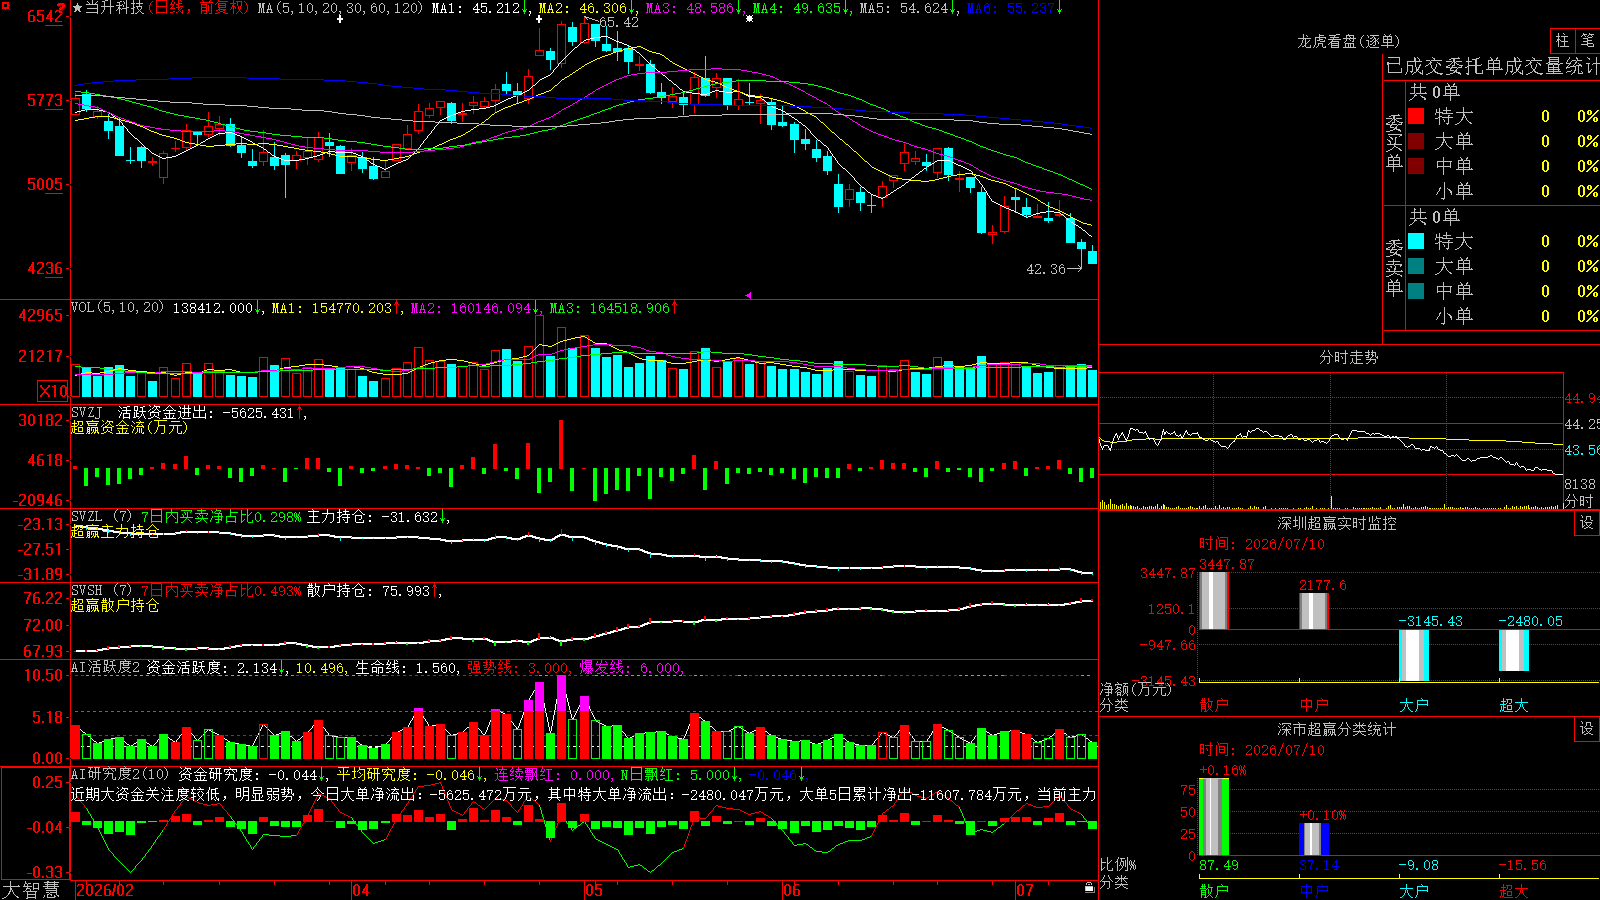Click the 已成交委托单成交量统计 header
Viewport: 1600px width, 900px height.
[x=1492, y=66]
